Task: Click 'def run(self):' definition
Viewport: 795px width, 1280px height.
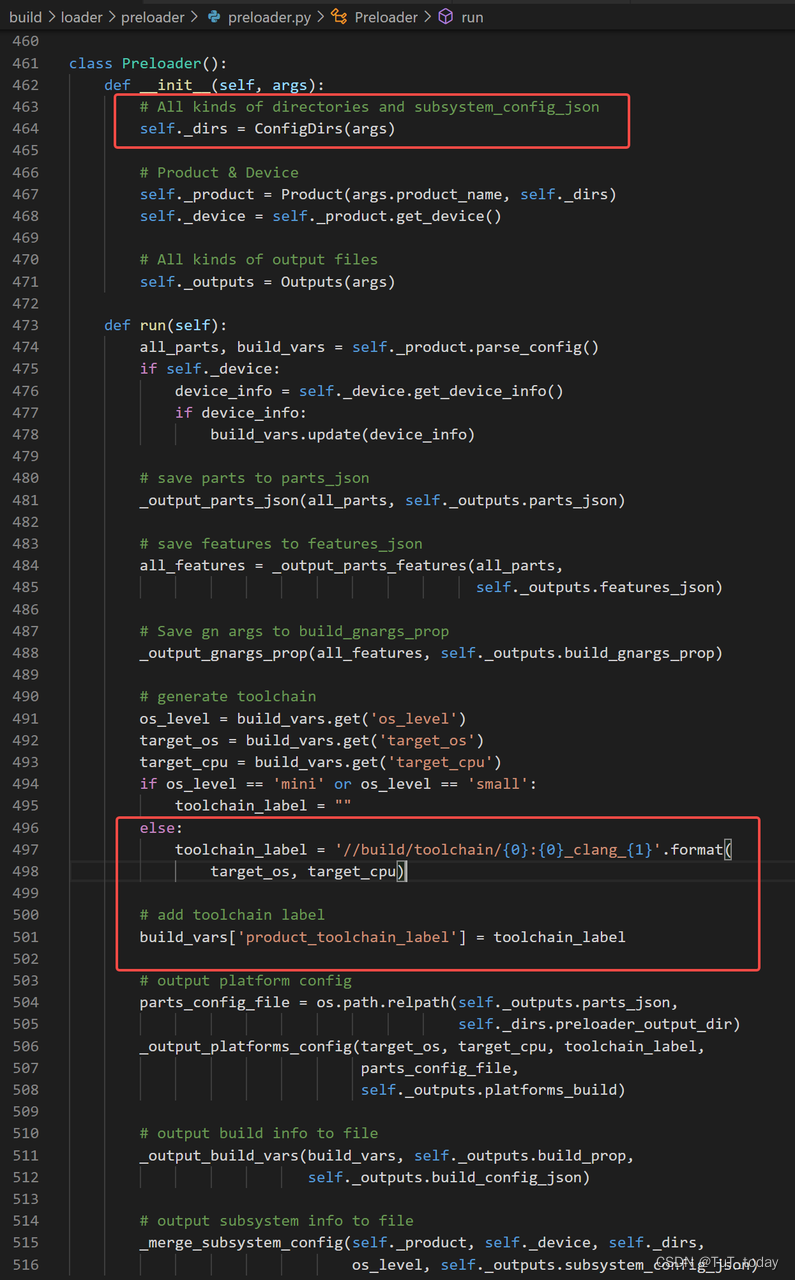Action: [x=166, y=325]
